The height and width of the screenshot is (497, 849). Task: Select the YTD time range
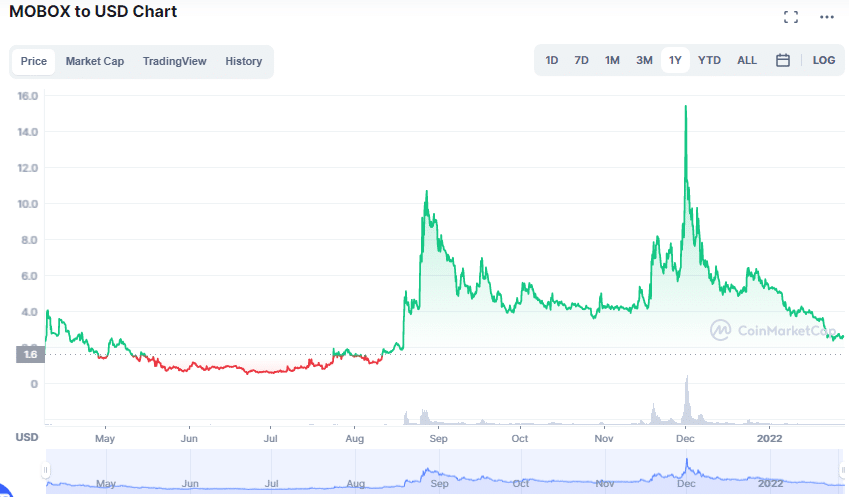coord(709,60)
